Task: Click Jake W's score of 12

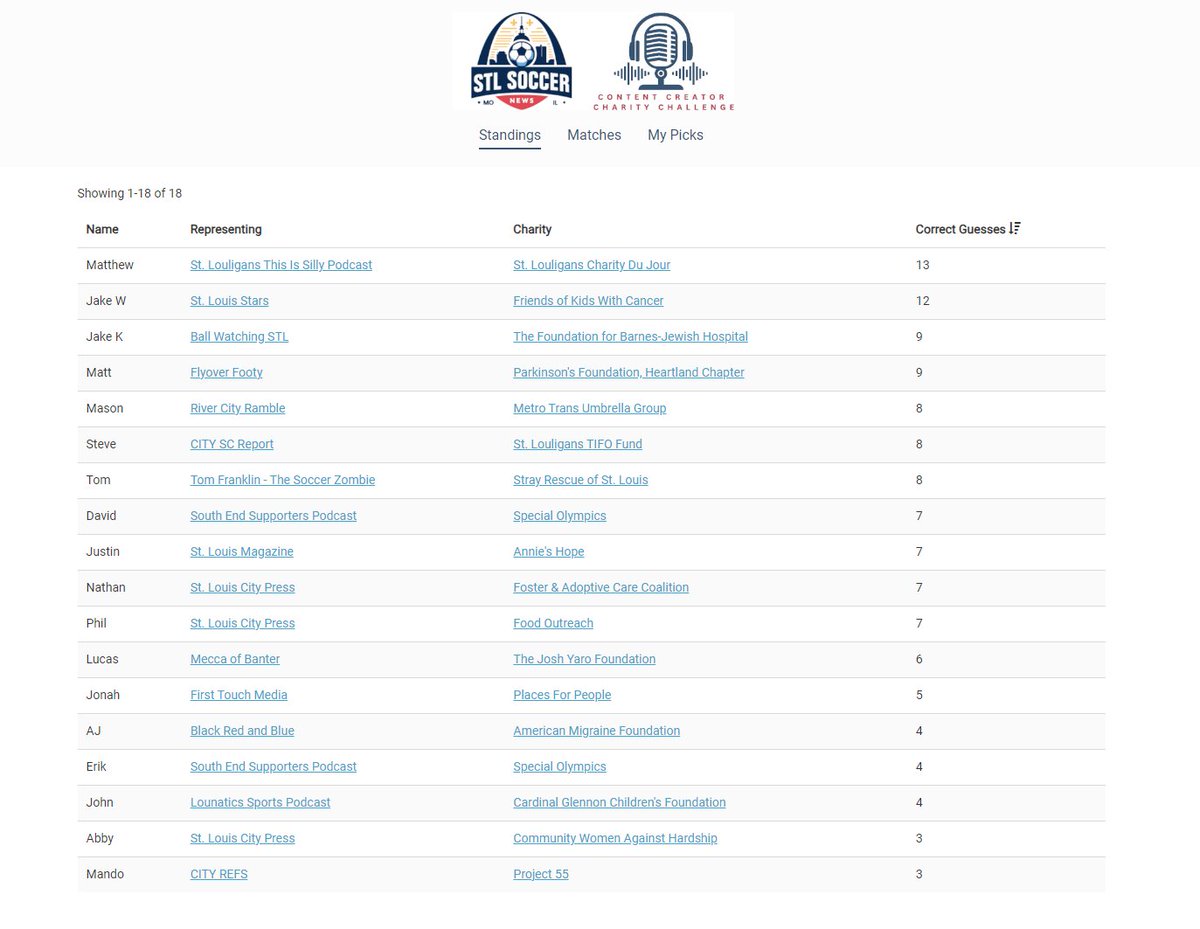Action: 922,301
